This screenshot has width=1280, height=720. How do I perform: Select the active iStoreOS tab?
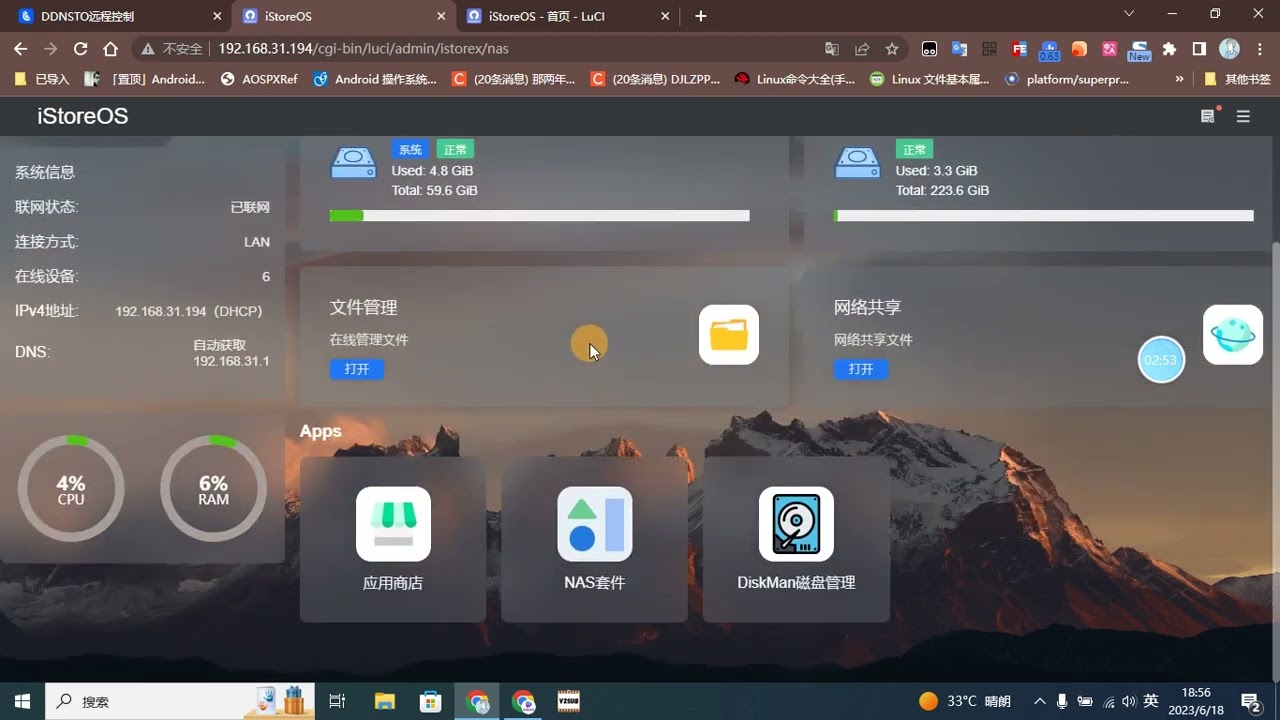[343, 16]
